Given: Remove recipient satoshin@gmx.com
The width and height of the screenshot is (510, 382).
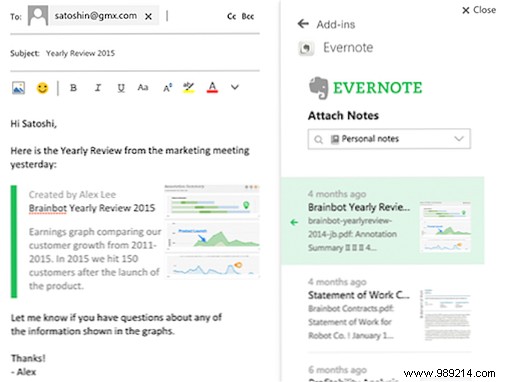Looking at the screenshot, I should [148, 16].
